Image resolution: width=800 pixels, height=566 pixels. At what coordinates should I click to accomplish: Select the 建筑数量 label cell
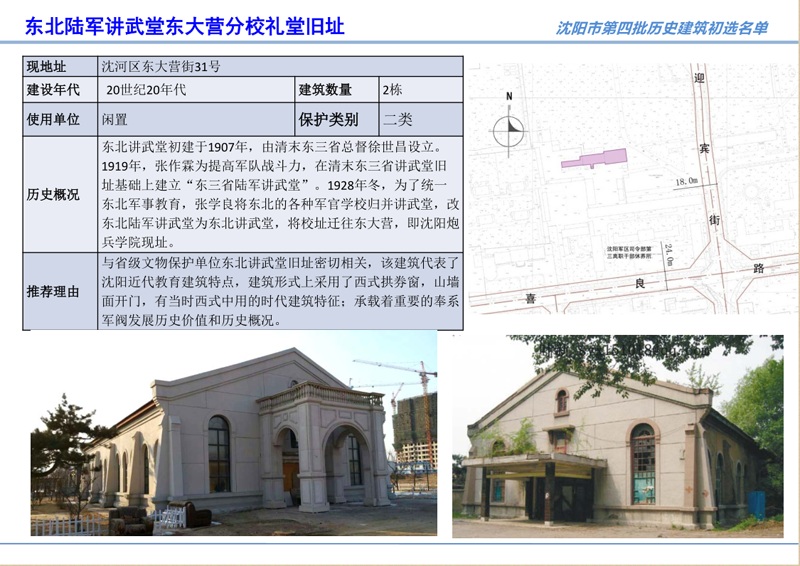coord(336,91)
